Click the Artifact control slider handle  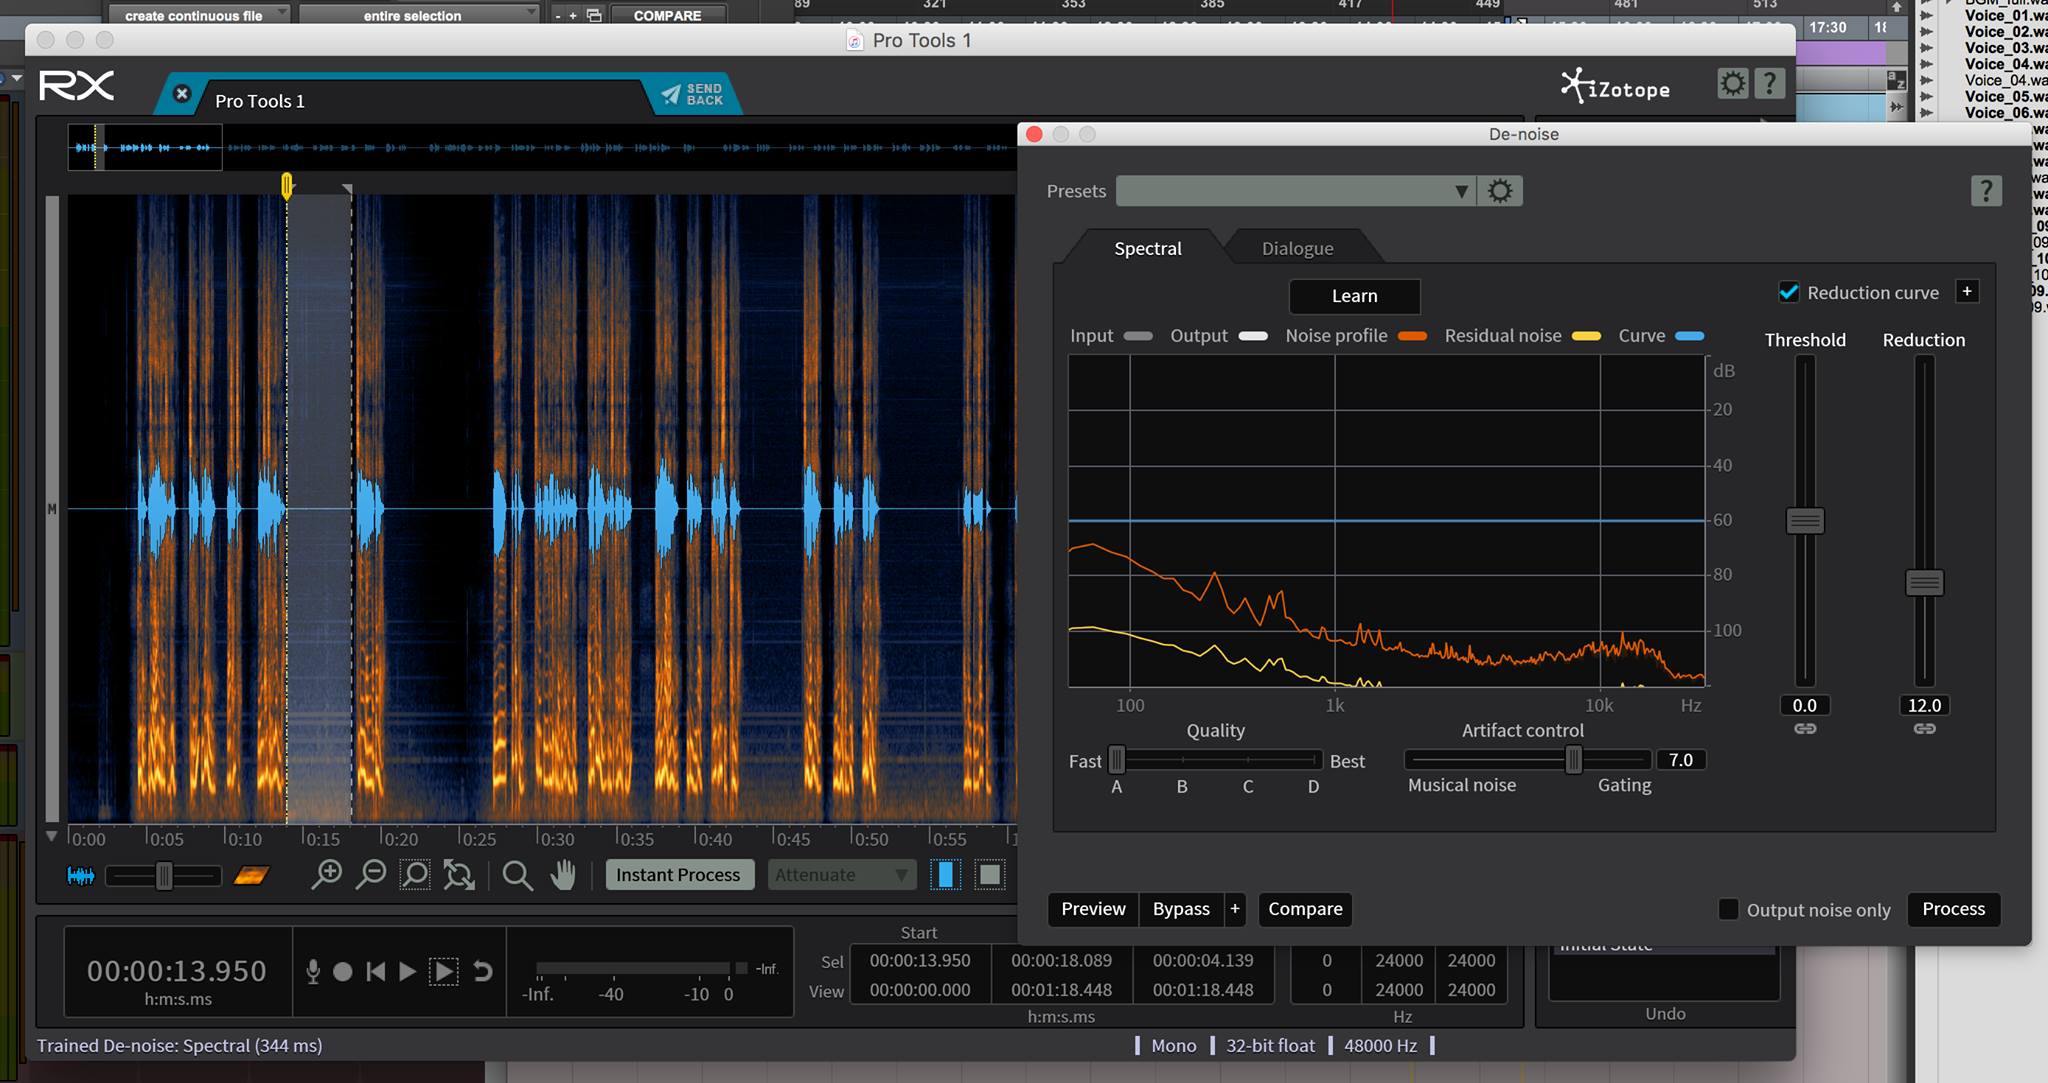[1573, 760]
